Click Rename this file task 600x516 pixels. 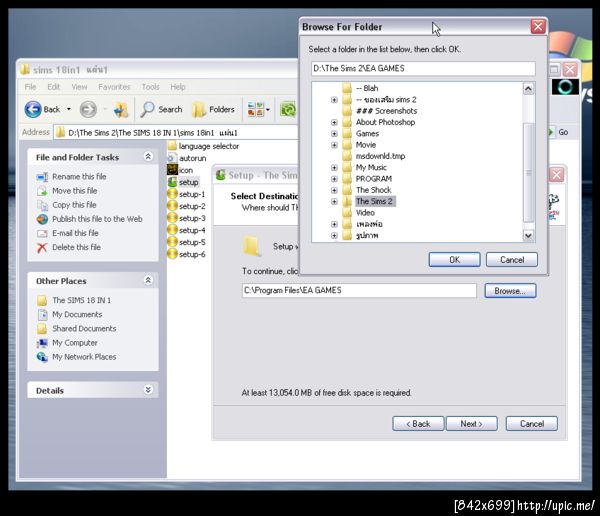79,176
